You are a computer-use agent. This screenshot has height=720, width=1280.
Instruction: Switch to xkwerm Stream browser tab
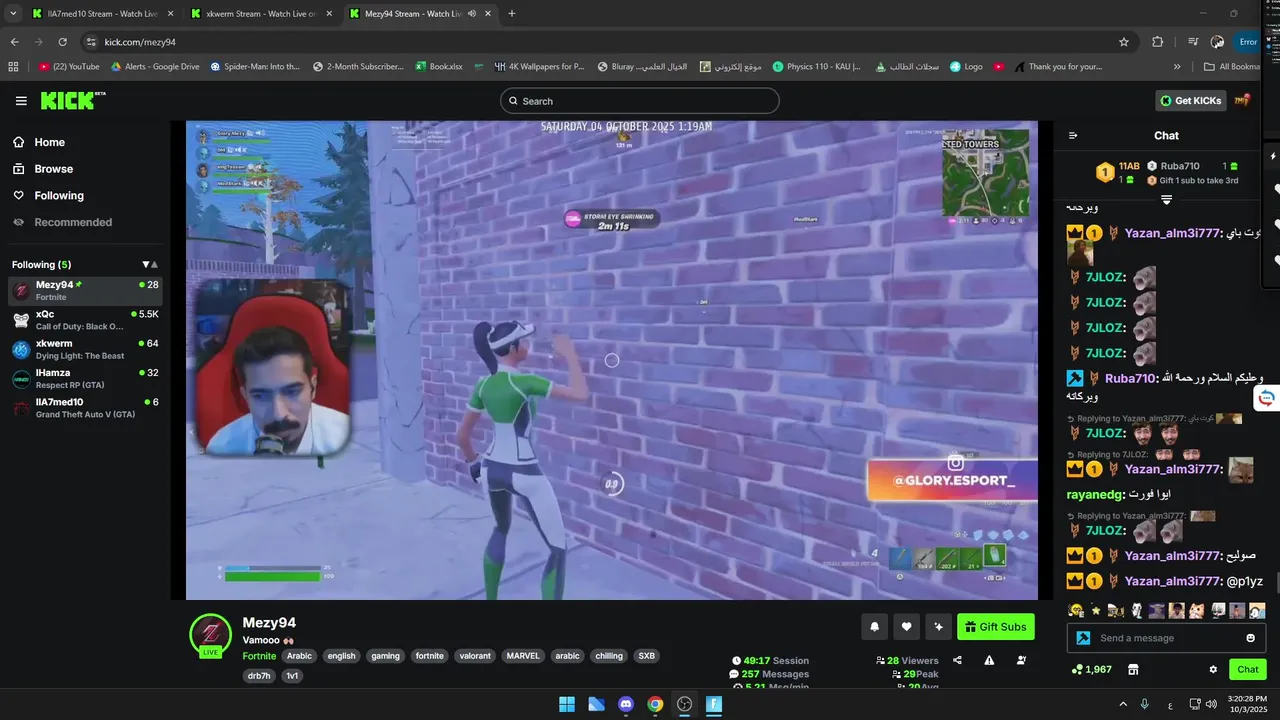coord(261,14)
